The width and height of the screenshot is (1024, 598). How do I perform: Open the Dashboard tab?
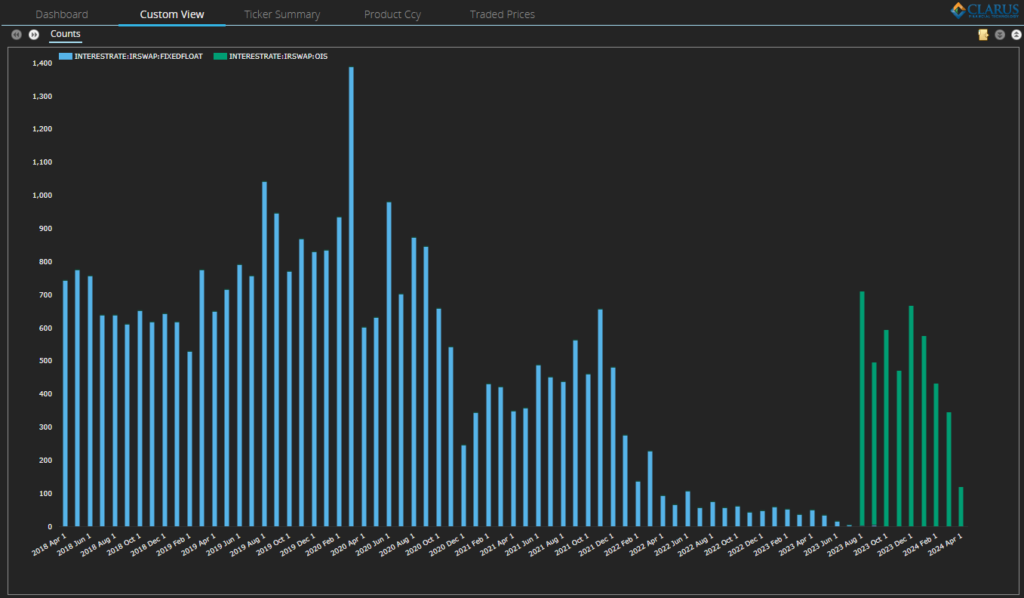61,14
